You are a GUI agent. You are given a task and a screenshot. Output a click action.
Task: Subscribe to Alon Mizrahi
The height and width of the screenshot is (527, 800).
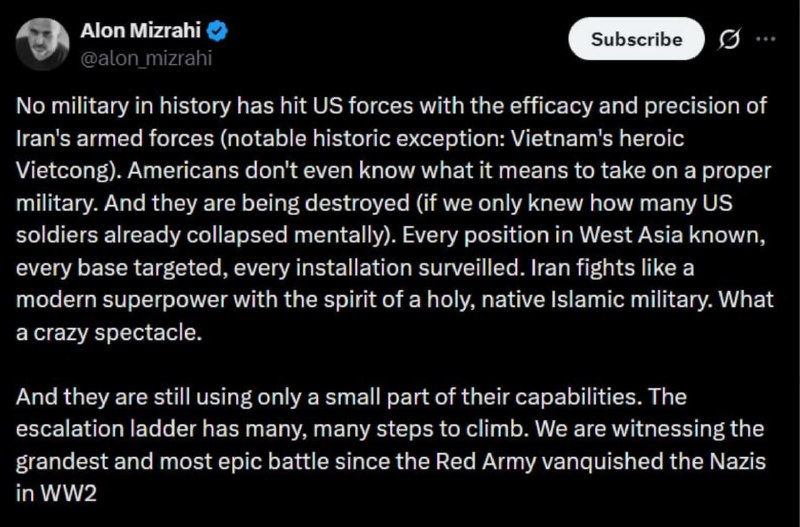(636, 39)
